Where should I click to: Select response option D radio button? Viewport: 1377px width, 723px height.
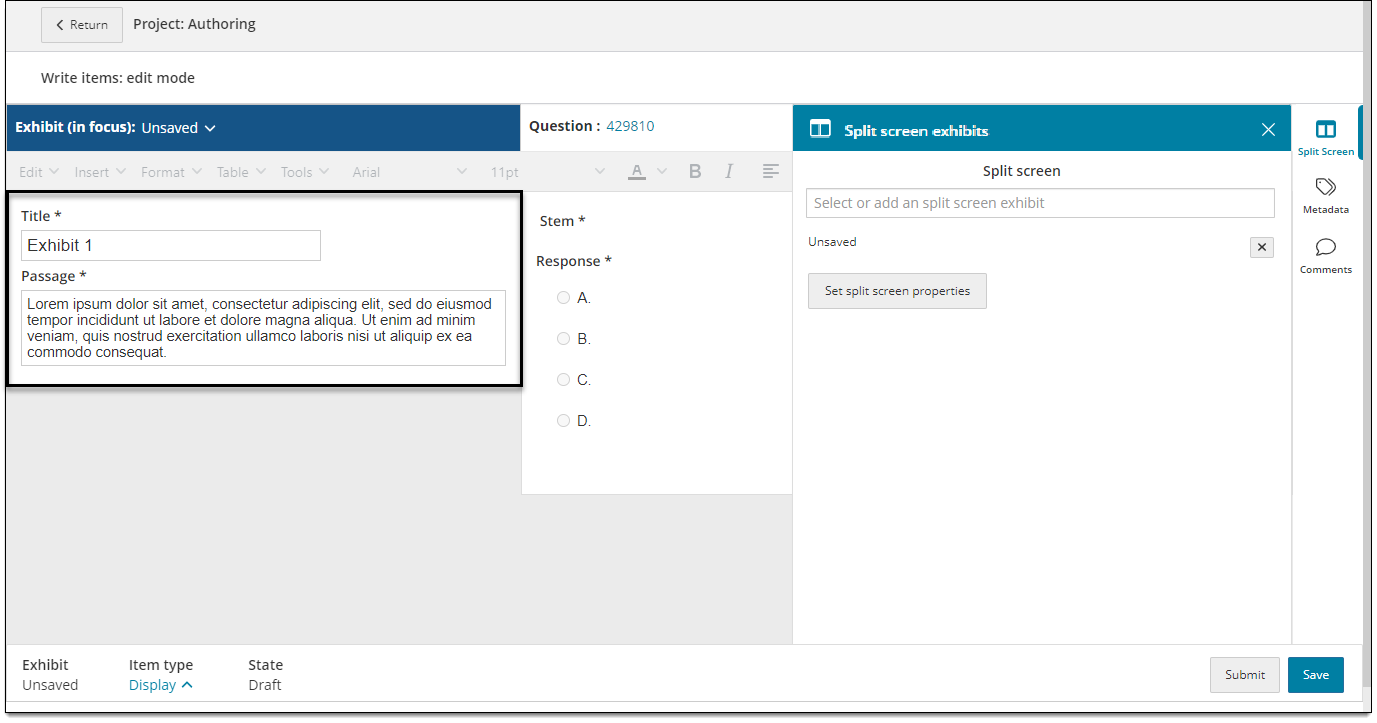point(563,421)
